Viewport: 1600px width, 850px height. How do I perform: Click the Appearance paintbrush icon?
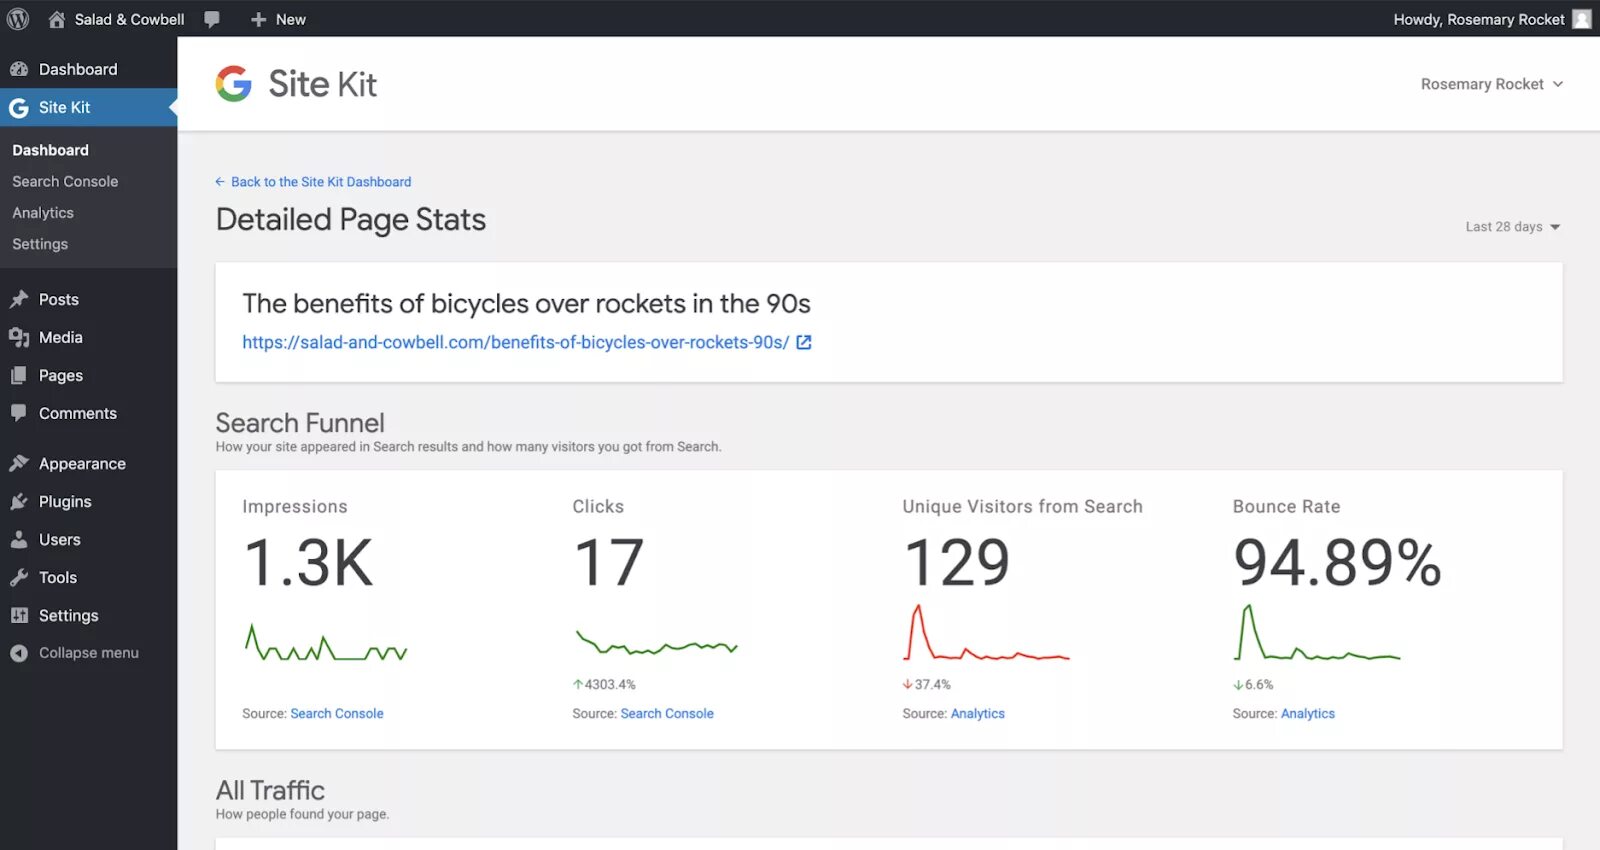(x=19, y=463)
